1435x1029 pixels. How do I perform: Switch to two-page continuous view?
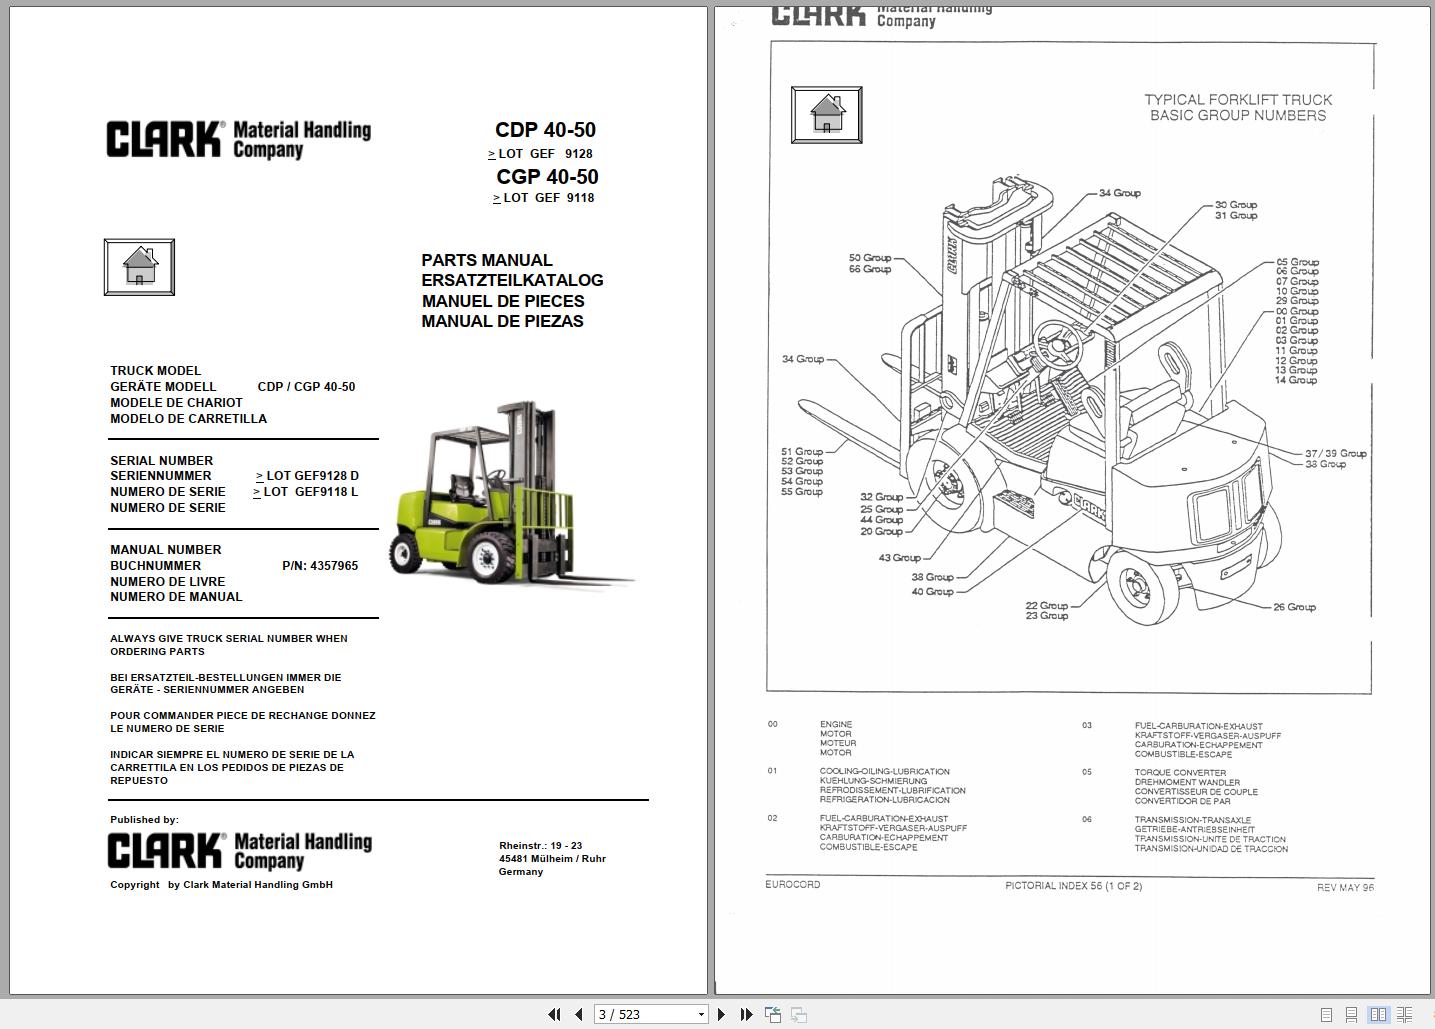1405,1014
